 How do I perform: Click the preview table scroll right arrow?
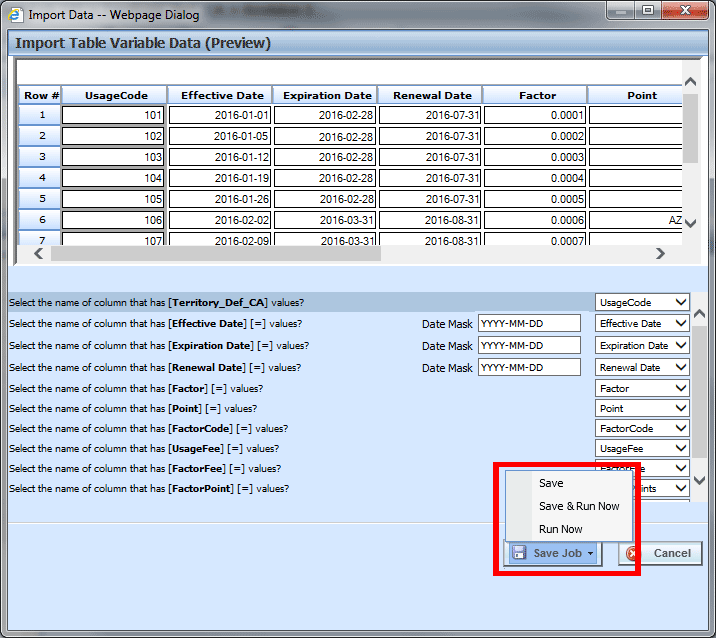(660, 253)
